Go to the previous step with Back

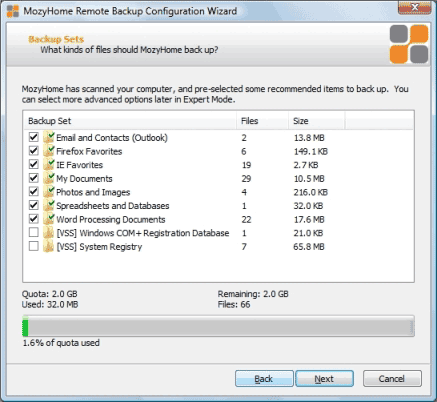pos(264,379)
